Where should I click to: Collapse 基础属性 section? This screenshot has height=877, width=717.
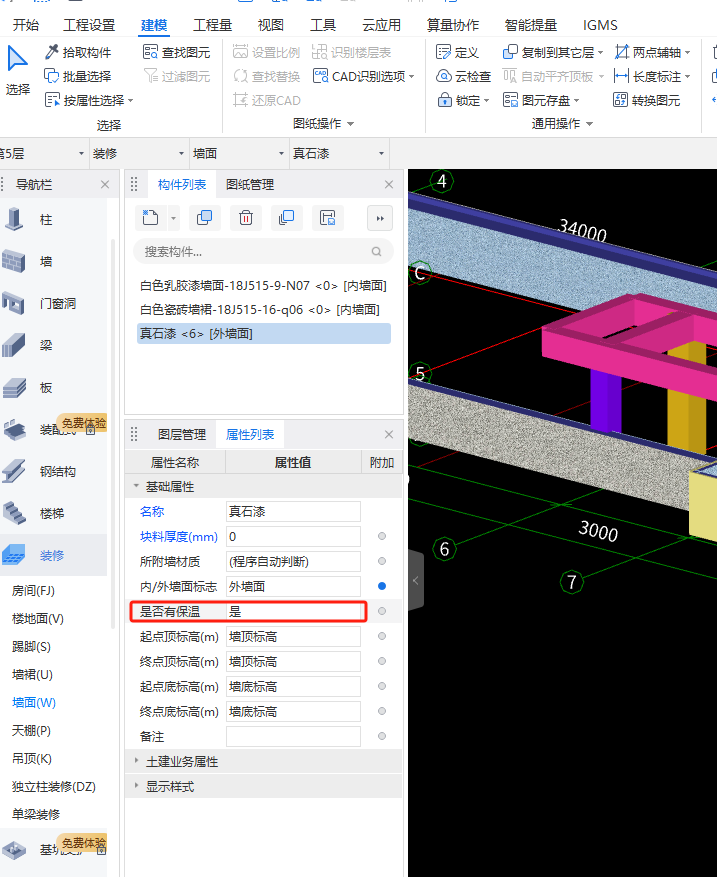pos(136,486)
